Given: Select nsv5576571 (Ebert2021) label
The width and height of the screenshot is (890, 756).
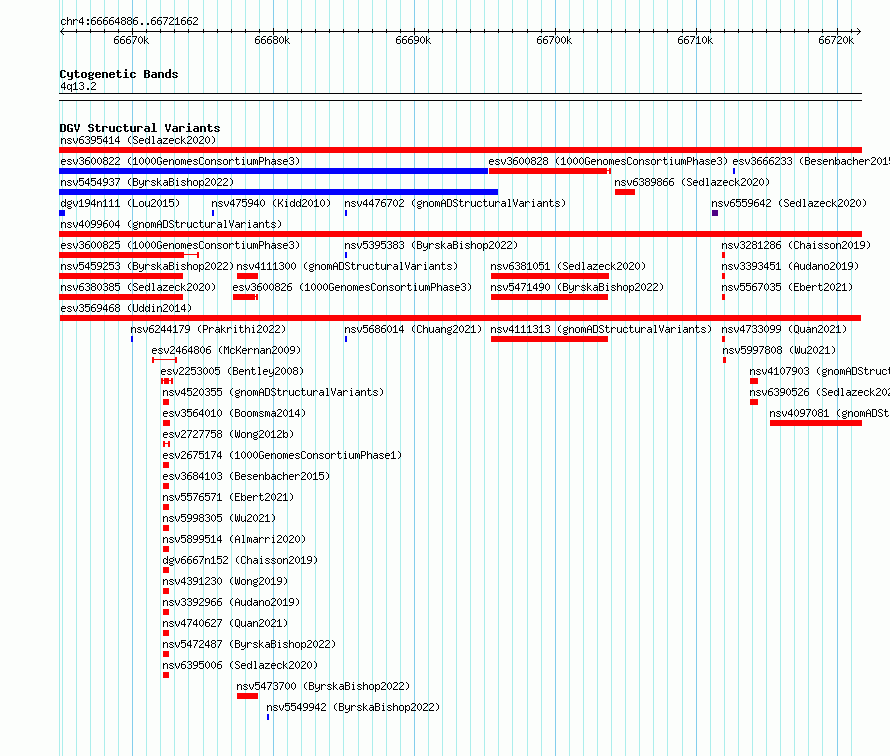Looking at the screenshot, I should pos(228,497).
